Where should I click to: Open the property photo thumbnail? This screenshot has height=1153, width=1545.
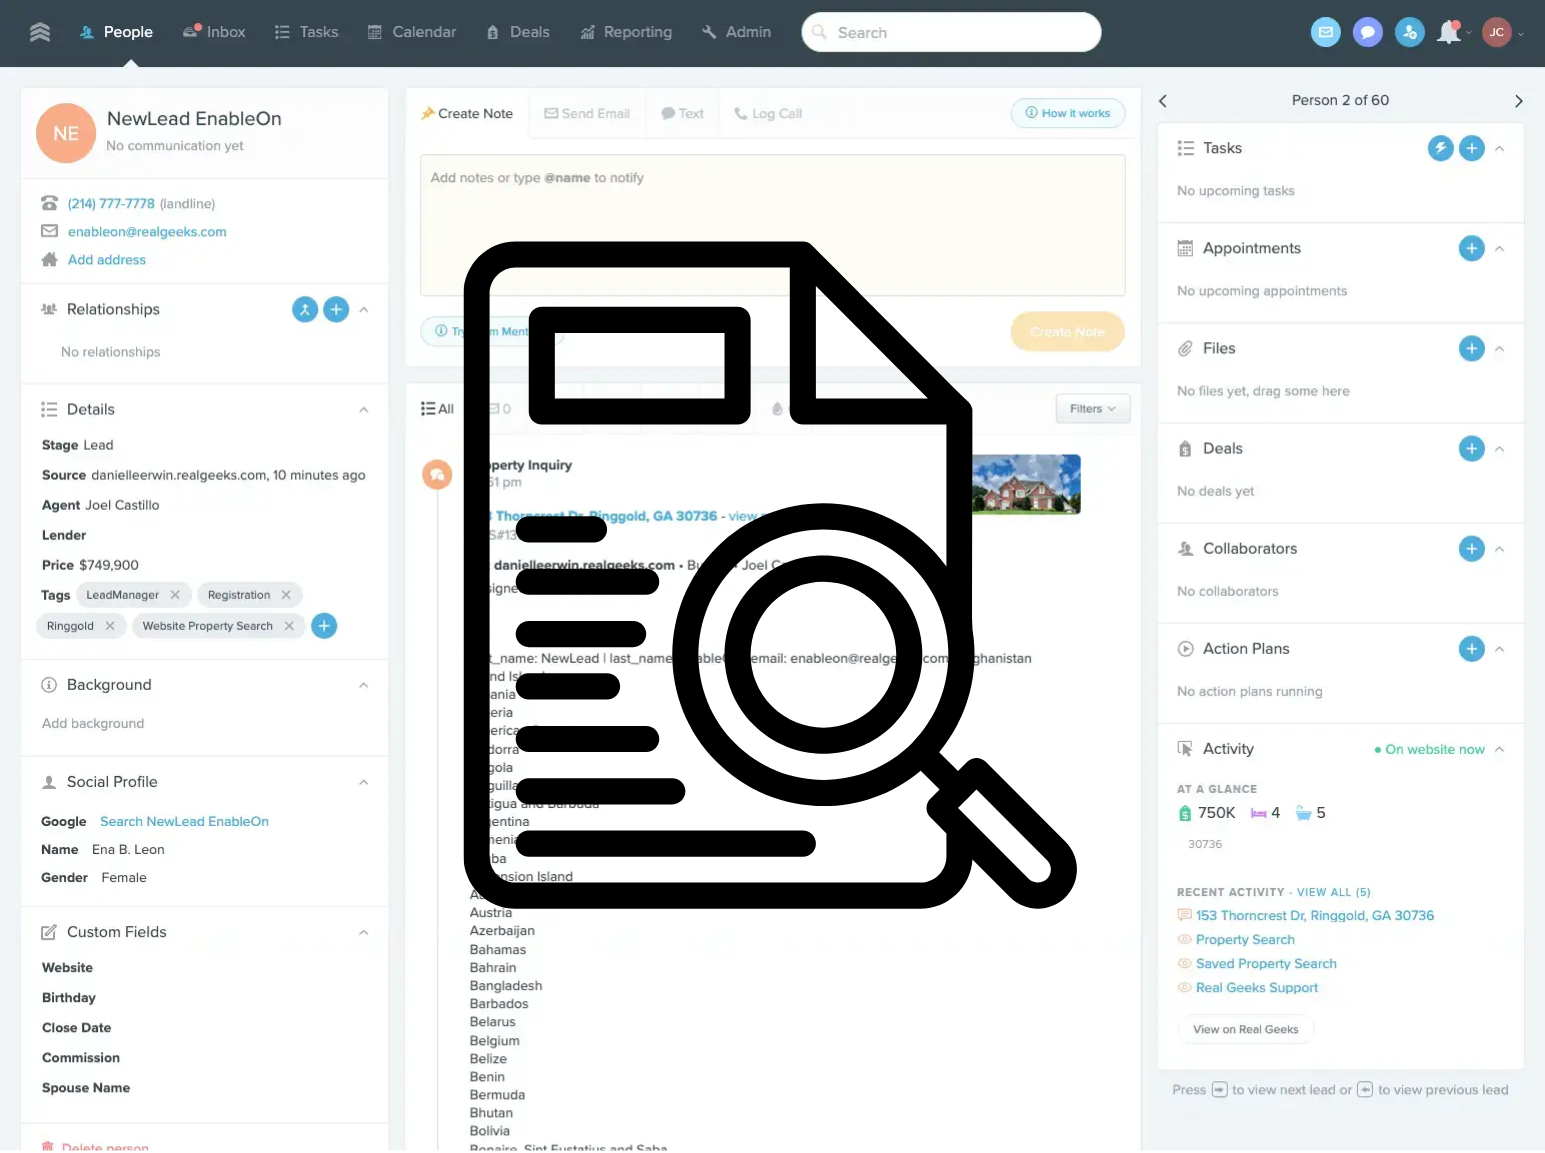coord(1026,484)
